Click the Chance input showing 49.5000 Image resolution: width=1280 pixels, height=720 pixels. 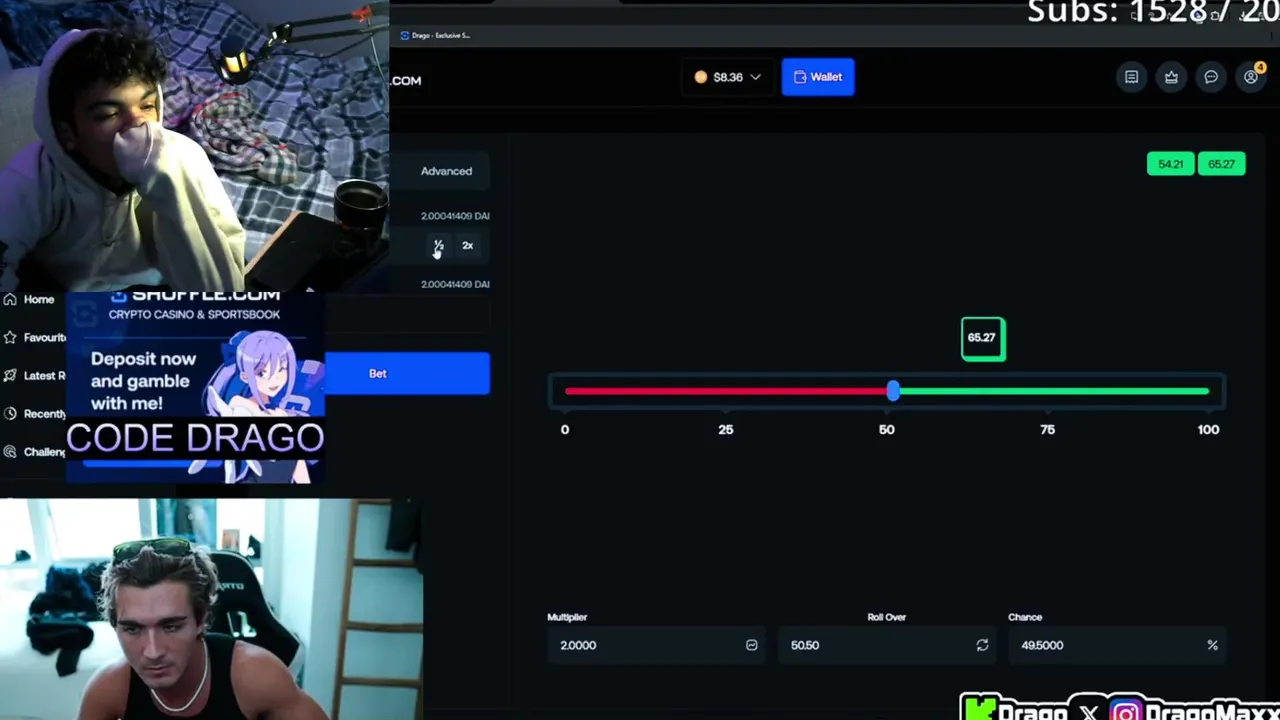click(1116, 645)
